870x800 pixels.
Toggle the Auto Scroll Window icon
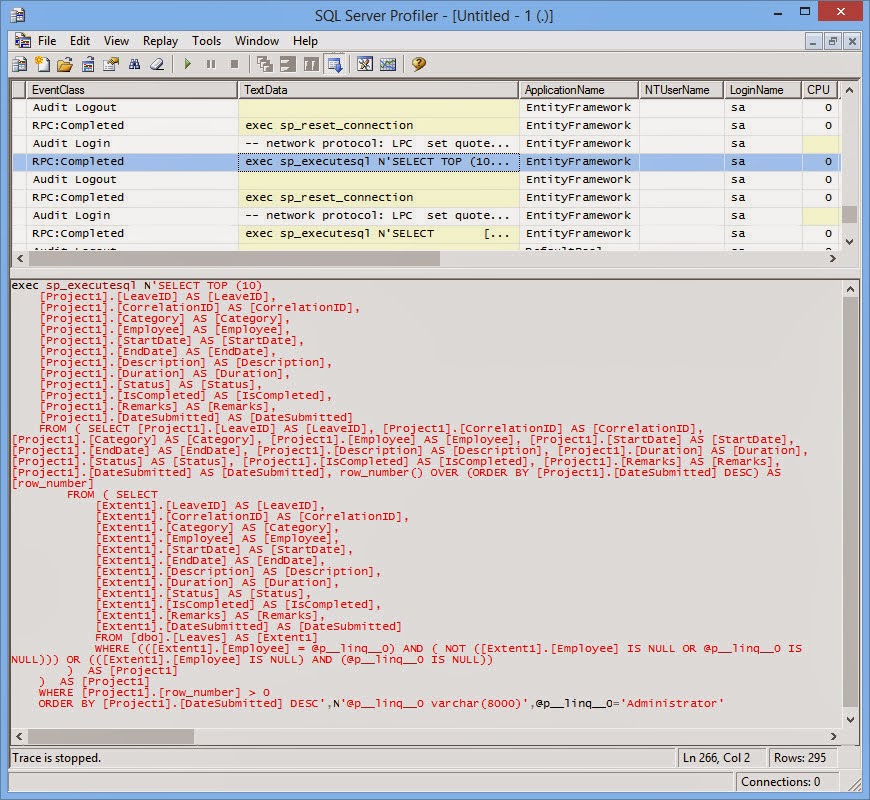coord(335,64)
